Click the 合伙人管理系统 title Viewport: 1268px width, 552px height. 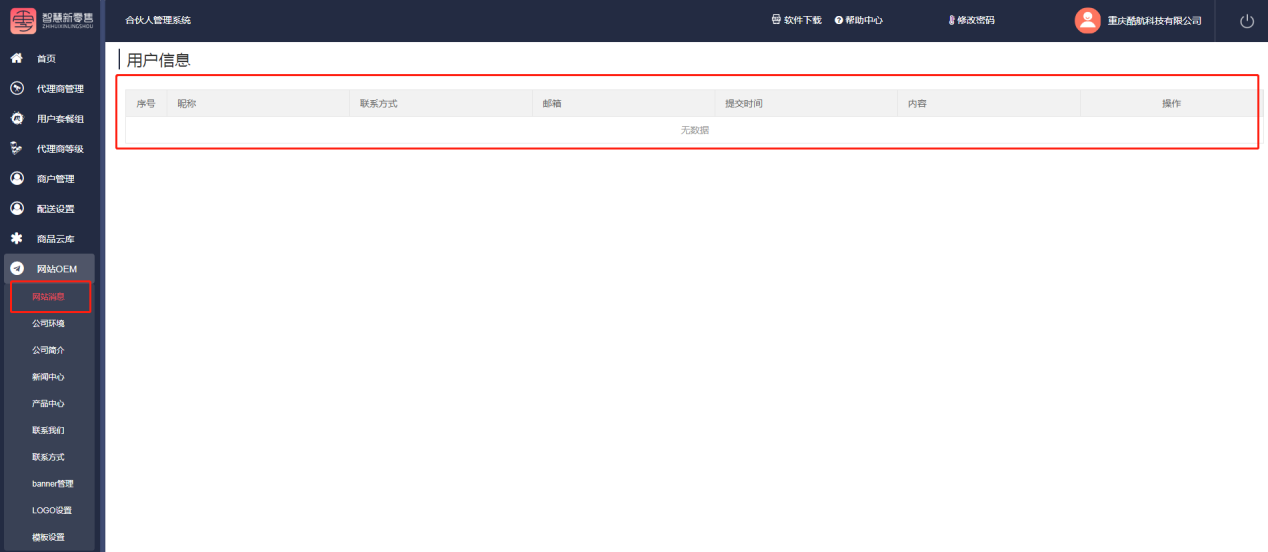(x=158, y=20)
